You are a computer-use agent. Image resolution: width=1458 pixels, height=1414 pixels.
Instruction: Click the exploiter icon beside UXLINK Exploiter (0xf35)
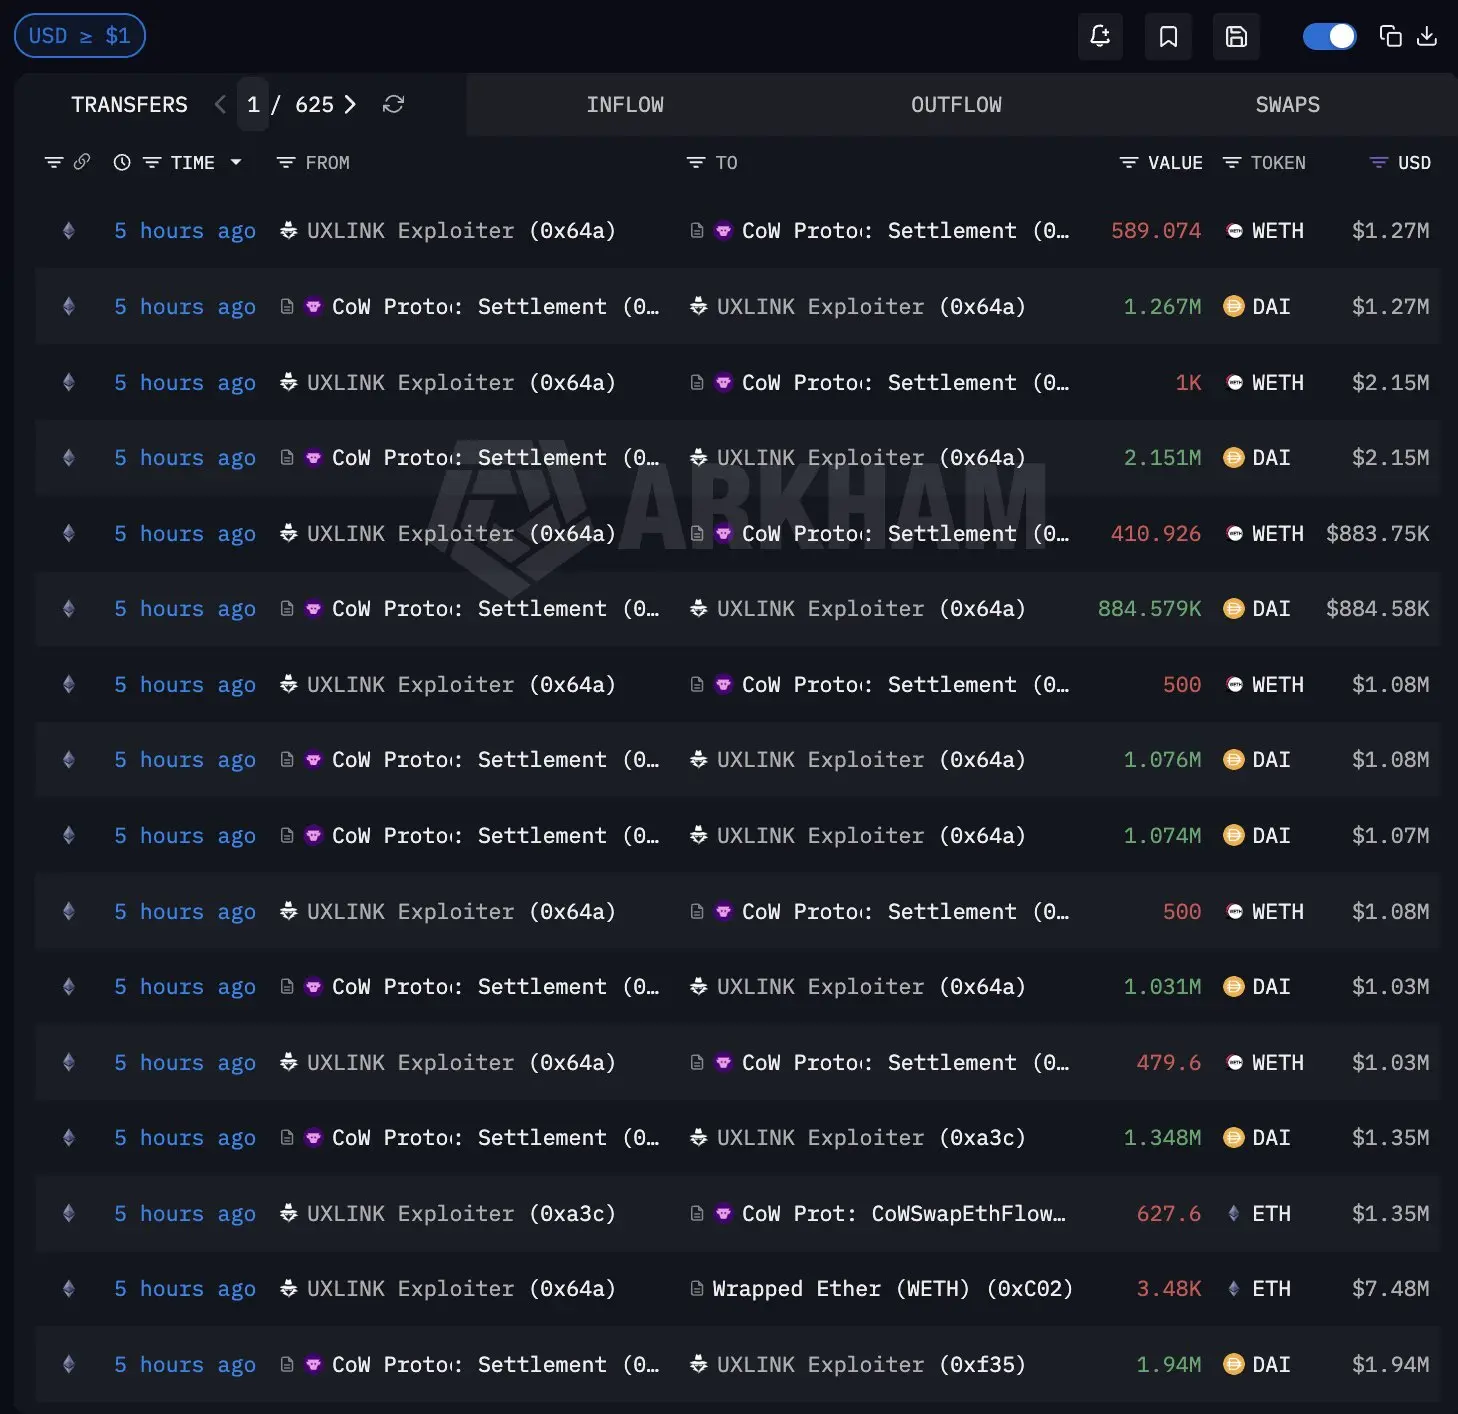tap(699, 1364)
